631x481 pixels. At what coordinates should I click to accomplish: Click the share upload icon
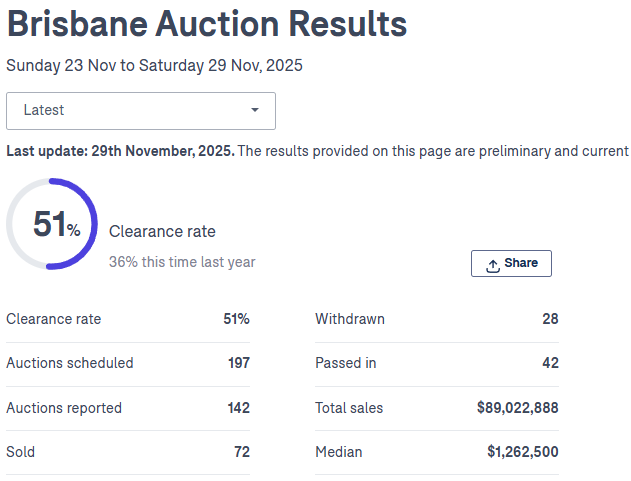[x=493, y=264]
